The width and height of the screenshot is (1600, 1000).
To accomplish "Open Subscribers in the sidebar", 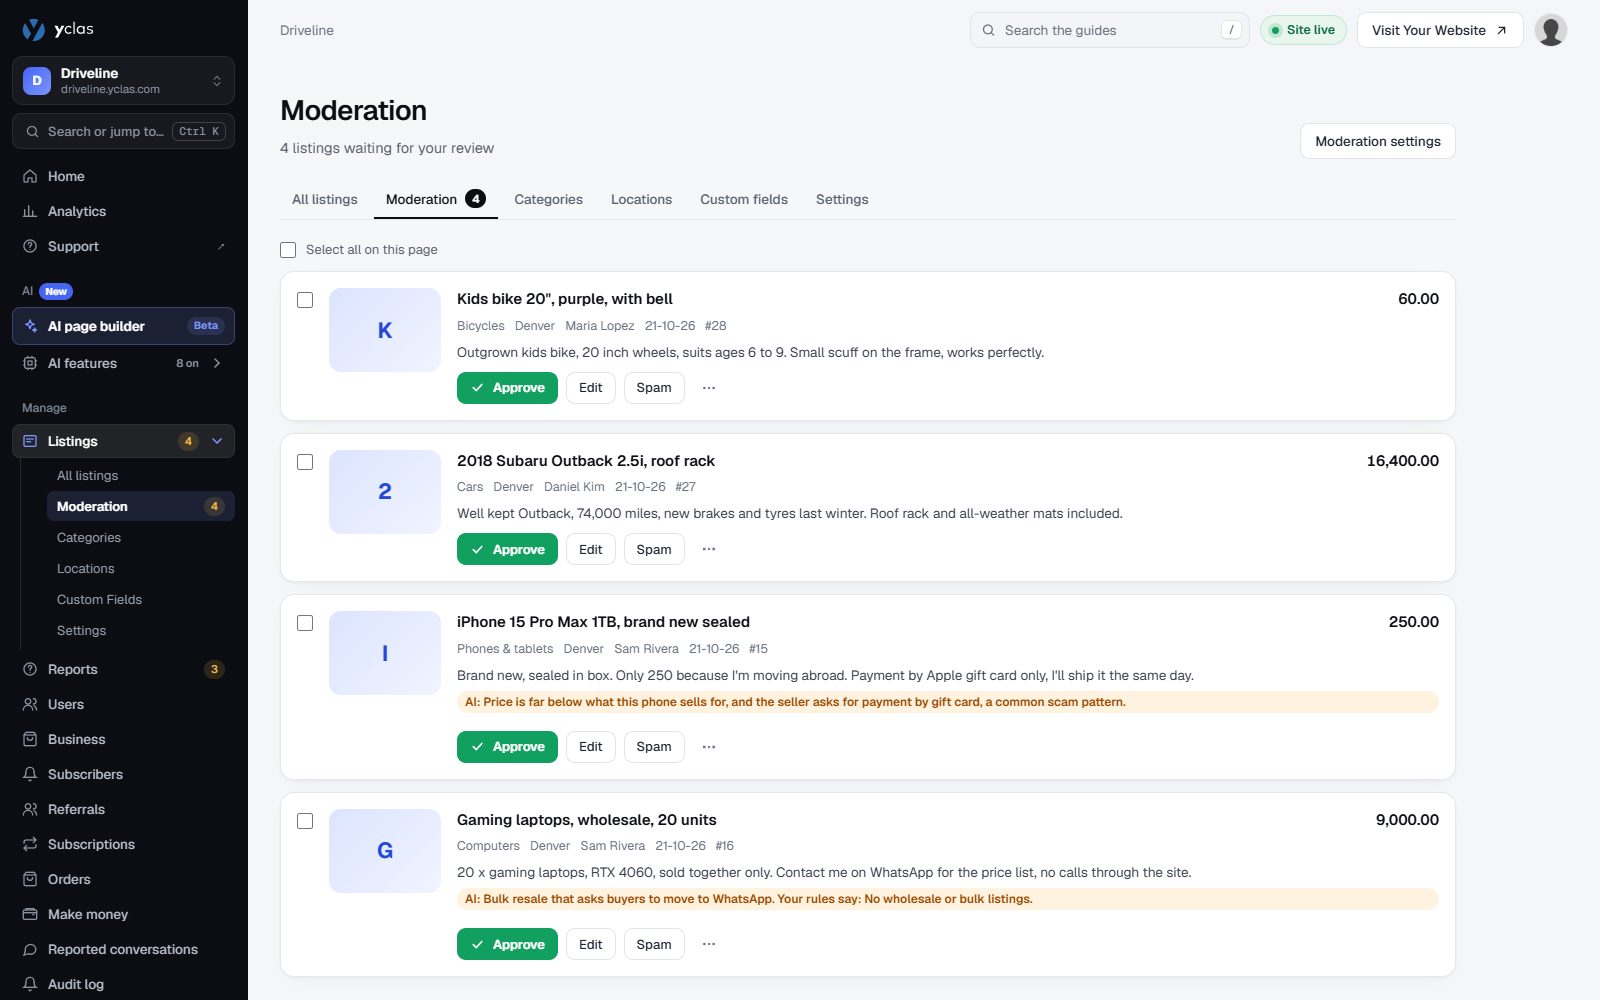I will 123,774.
